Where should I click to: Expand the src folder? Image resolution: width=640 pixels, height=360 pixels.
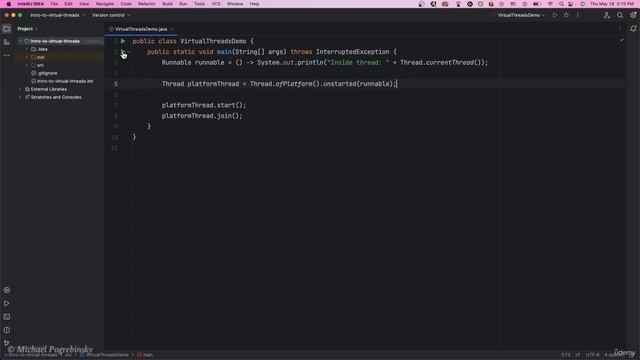point(27,65)
